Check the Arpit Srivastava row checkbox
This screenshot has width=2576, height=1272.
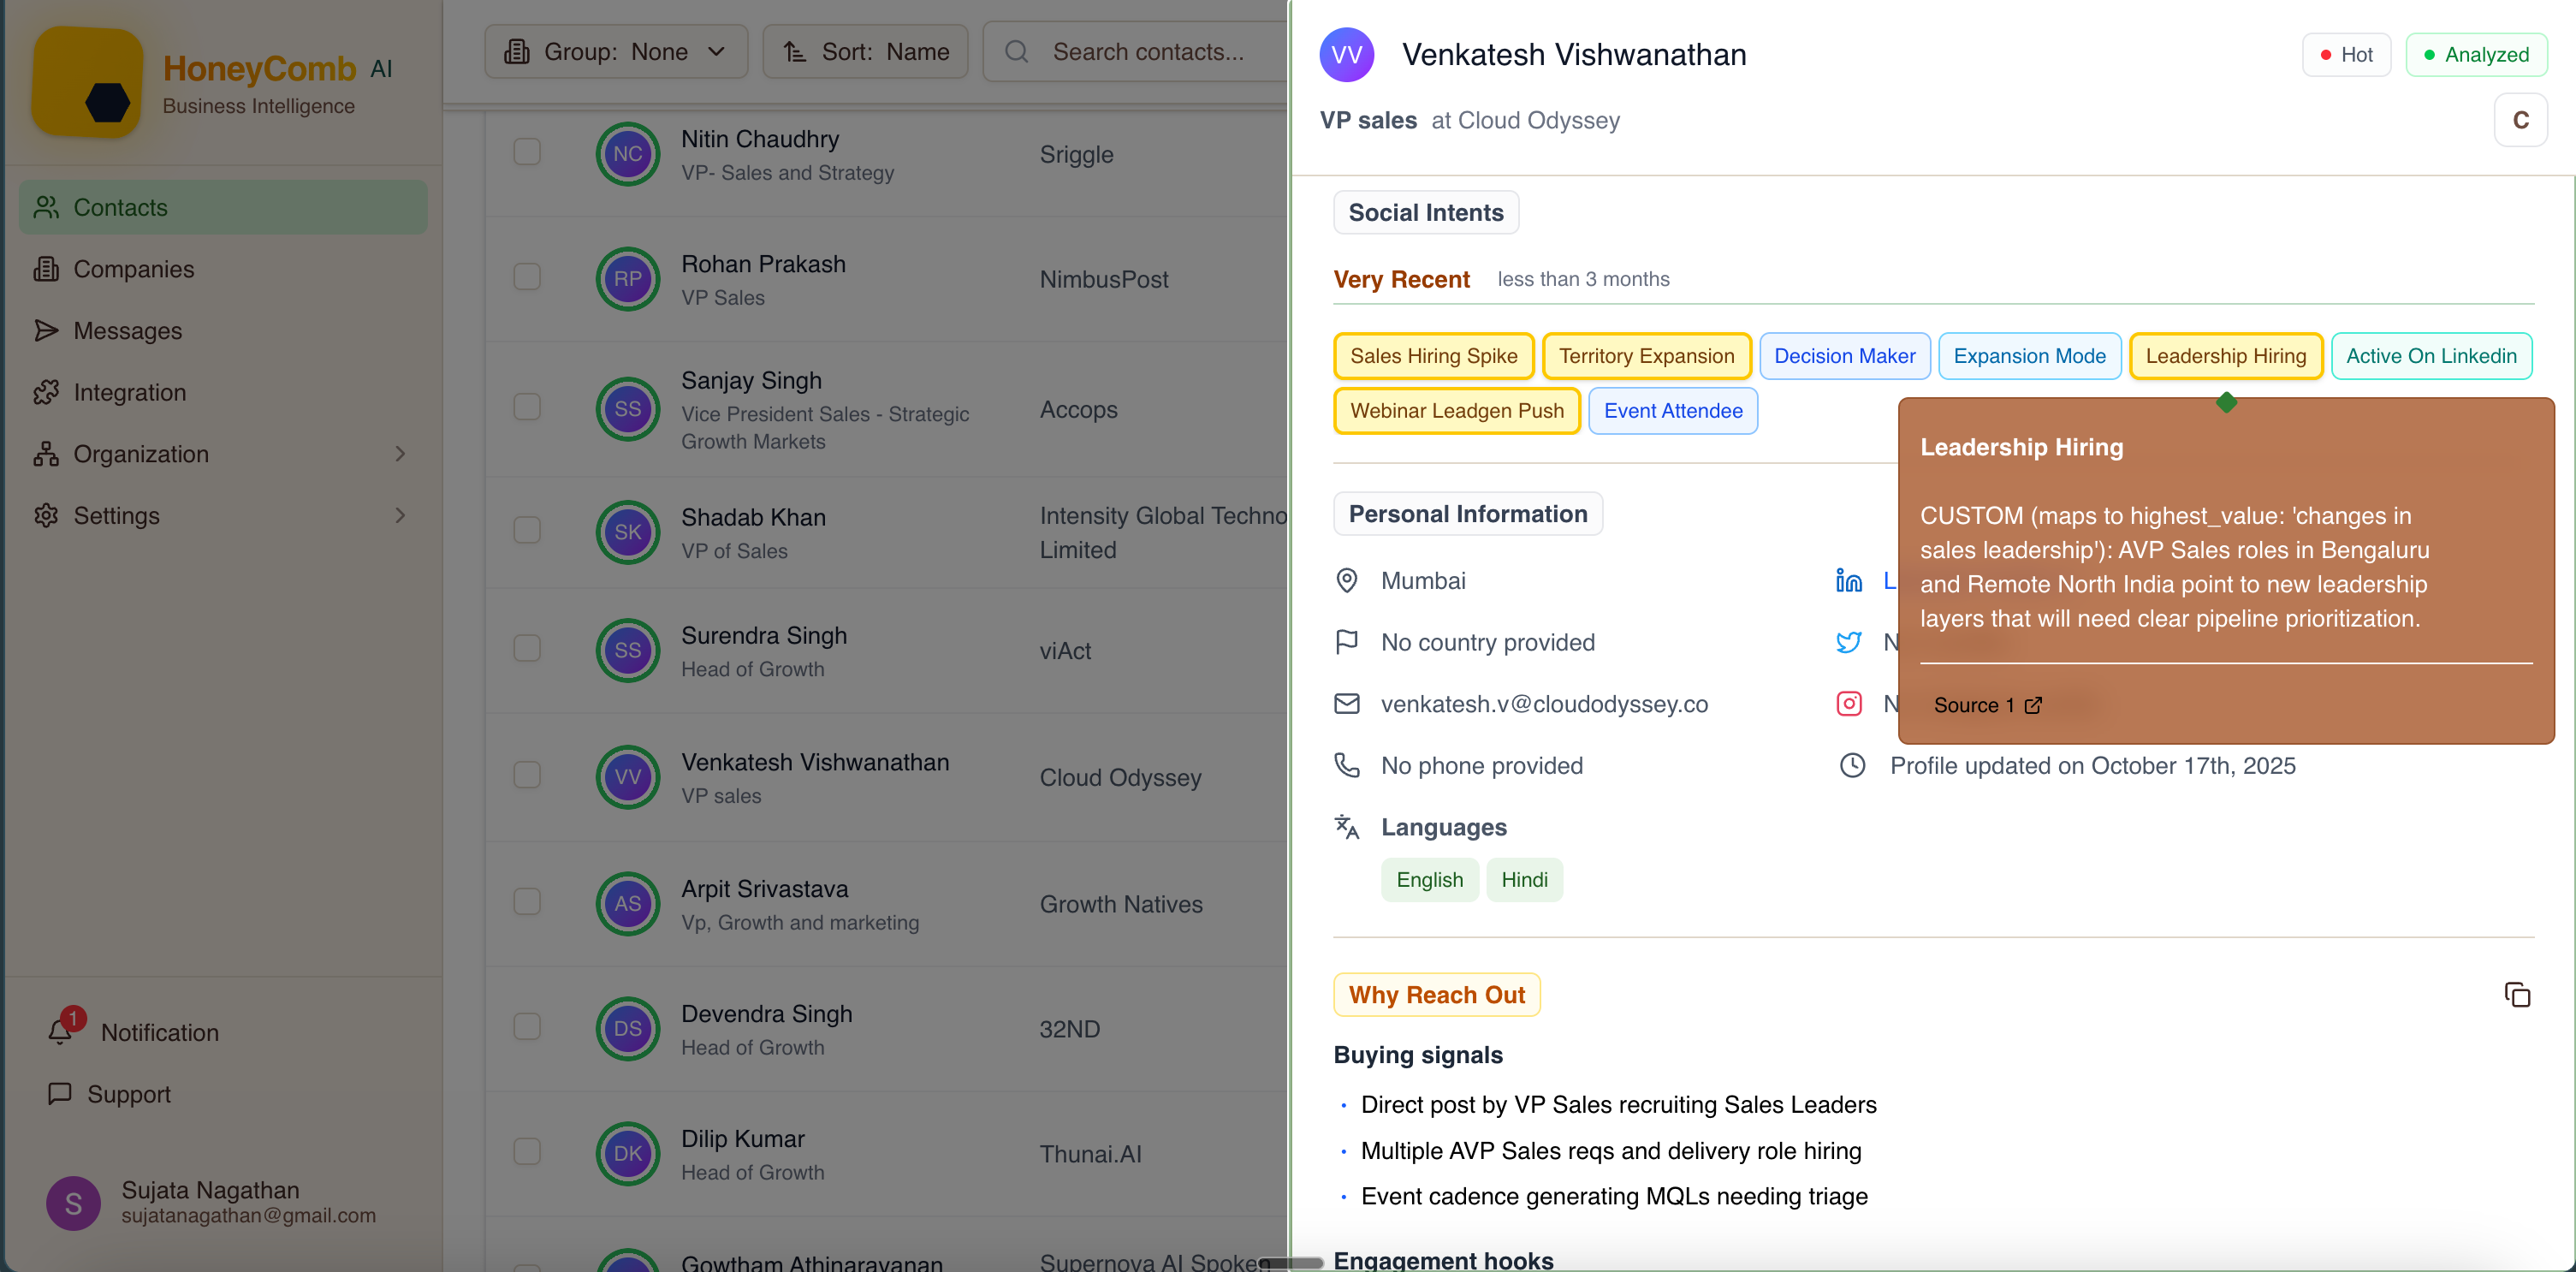pyautogui.click(x=527, y=902)
